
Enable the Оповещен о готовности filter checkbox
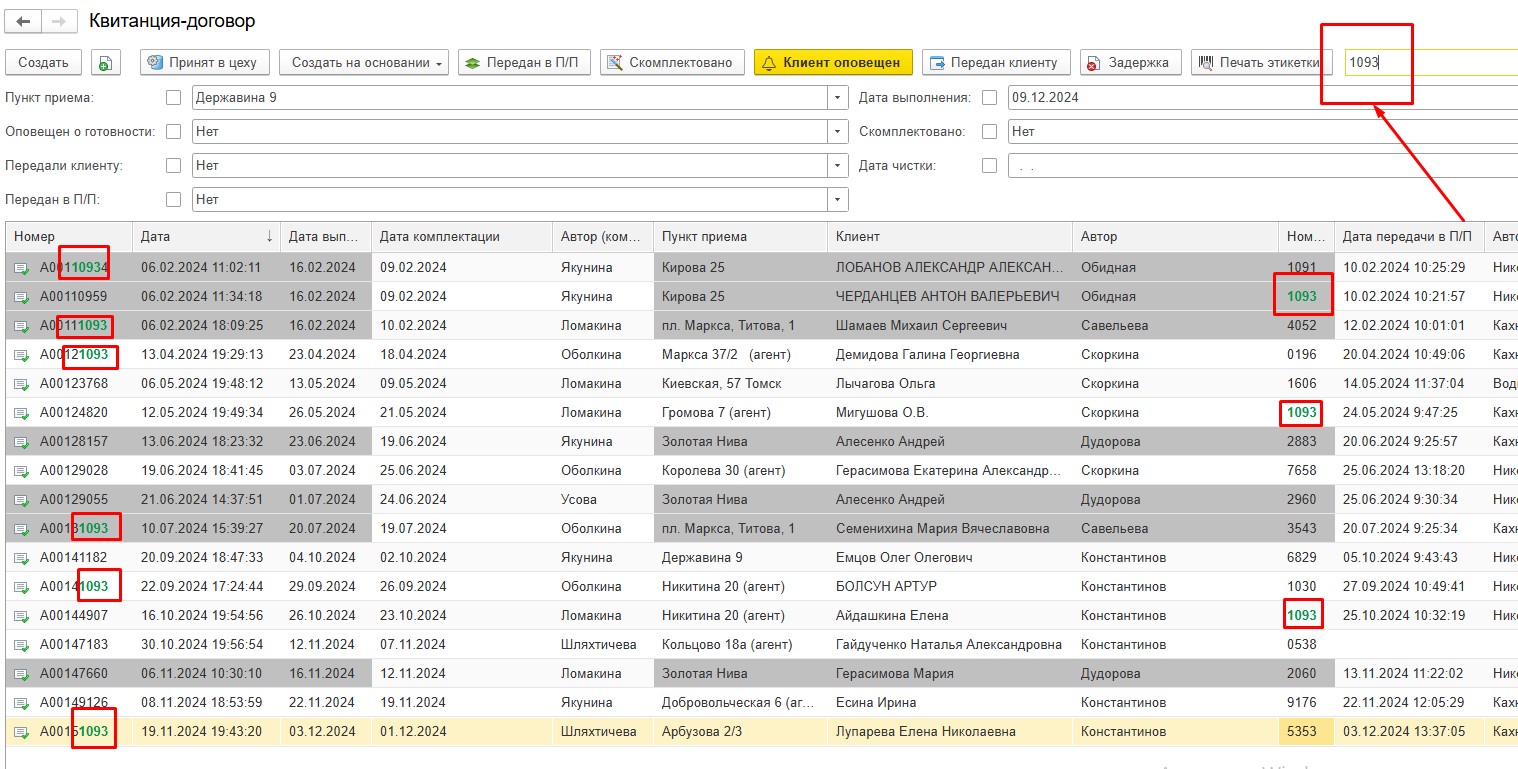174,132
